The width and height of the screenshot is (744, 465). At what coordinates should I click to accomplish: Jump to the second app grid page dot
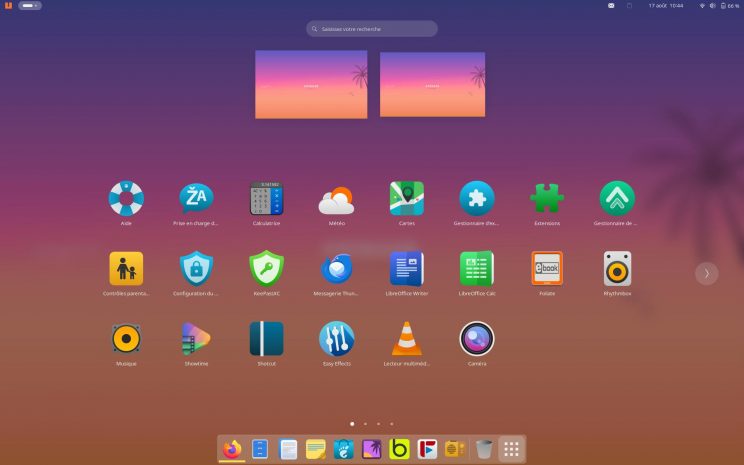click(x=365, y=424)
